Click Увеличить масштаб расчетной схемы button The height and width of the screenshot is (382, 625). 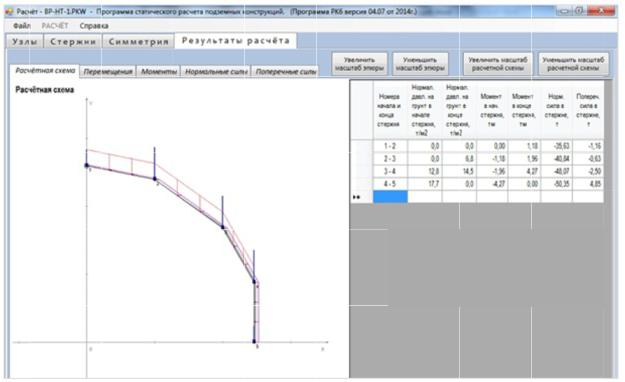tap(497, 64)
